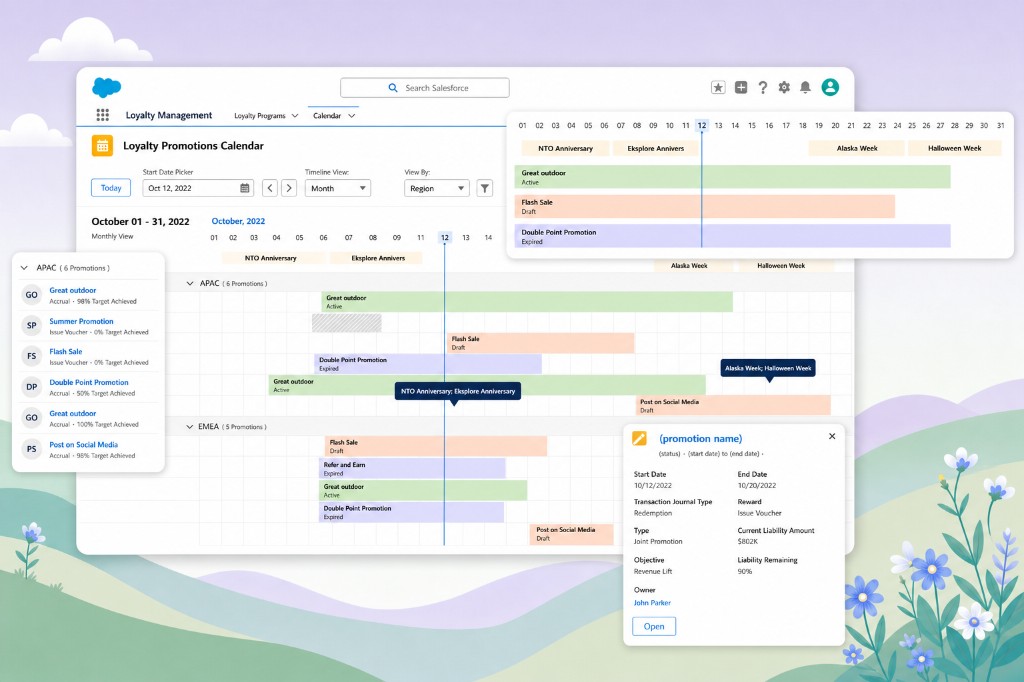The width and height of the screenshot is (1024, 682).
Task: Click the Start Date Picker field showing Oct 12, 2022
Action: click(x=198, y=188)
